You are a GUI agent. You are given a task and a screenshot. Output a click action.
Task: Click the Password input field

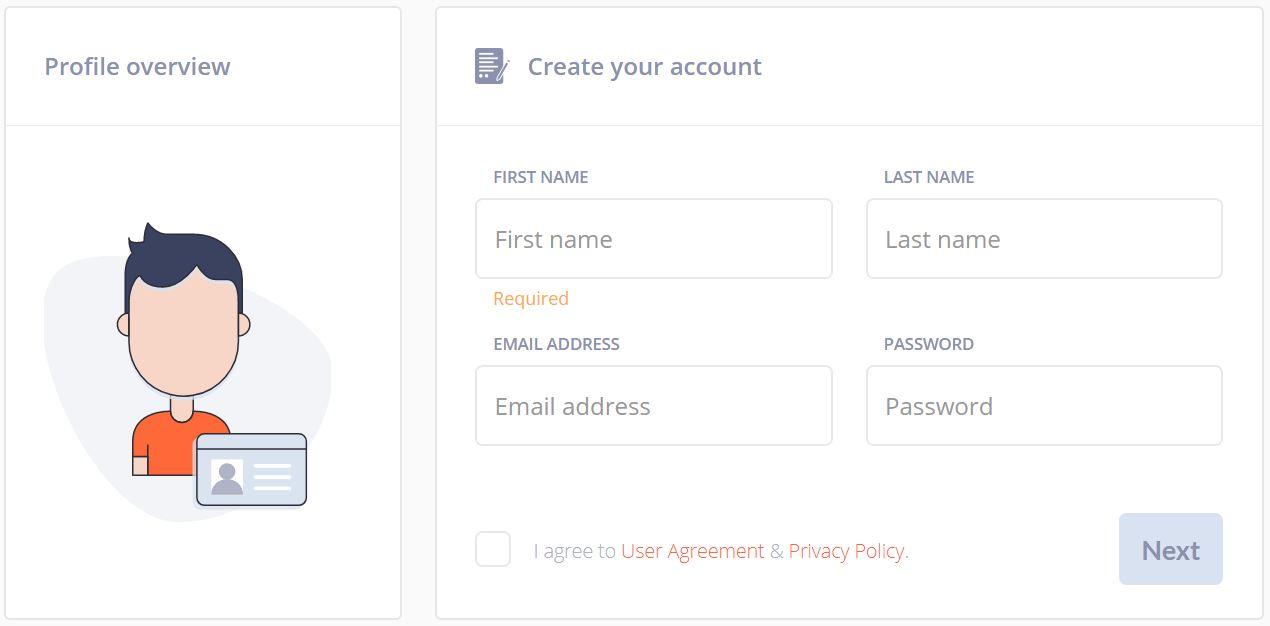click(1043, 406)
